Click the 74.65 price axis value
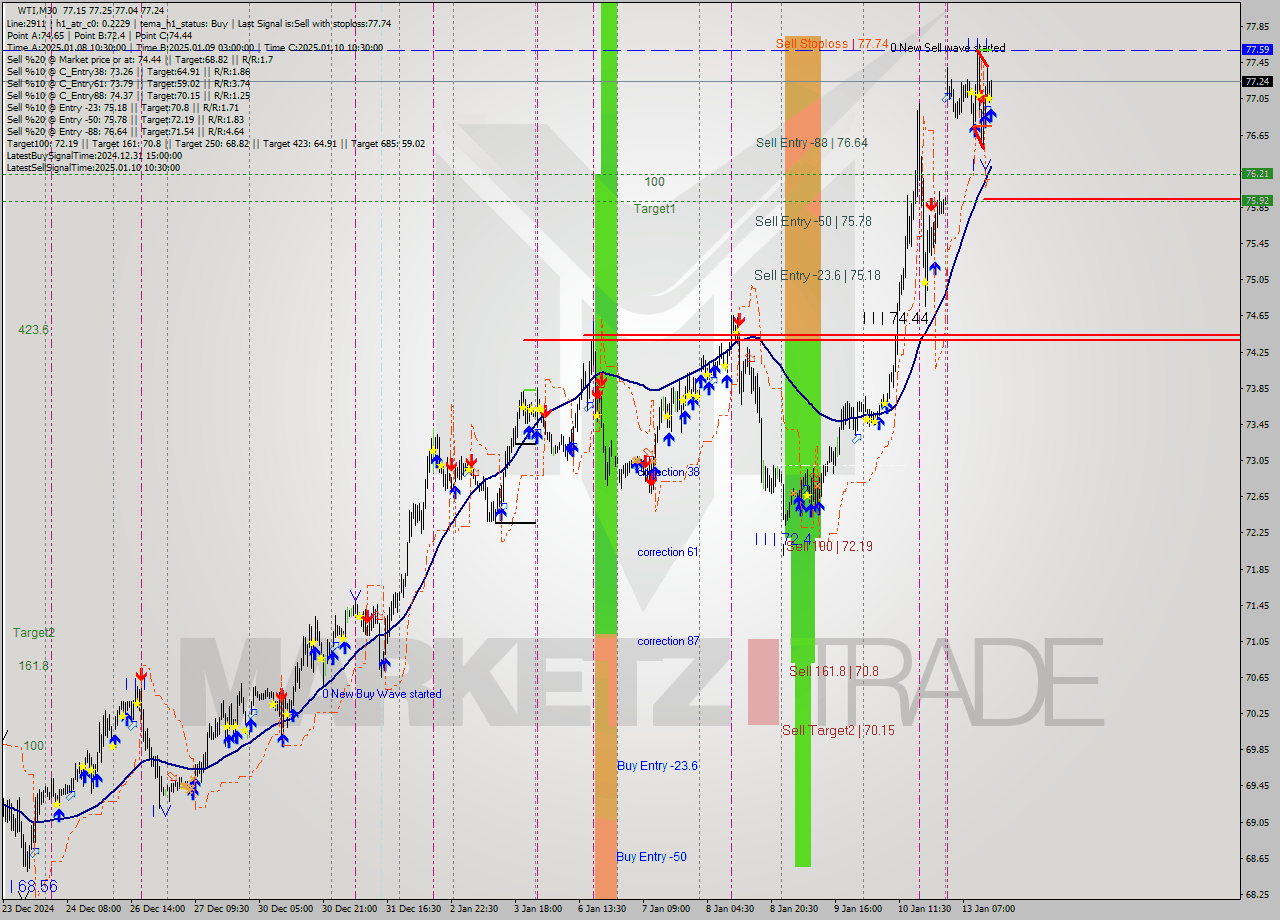The height and width of the screenshot is (920, 1280). 1257,316
